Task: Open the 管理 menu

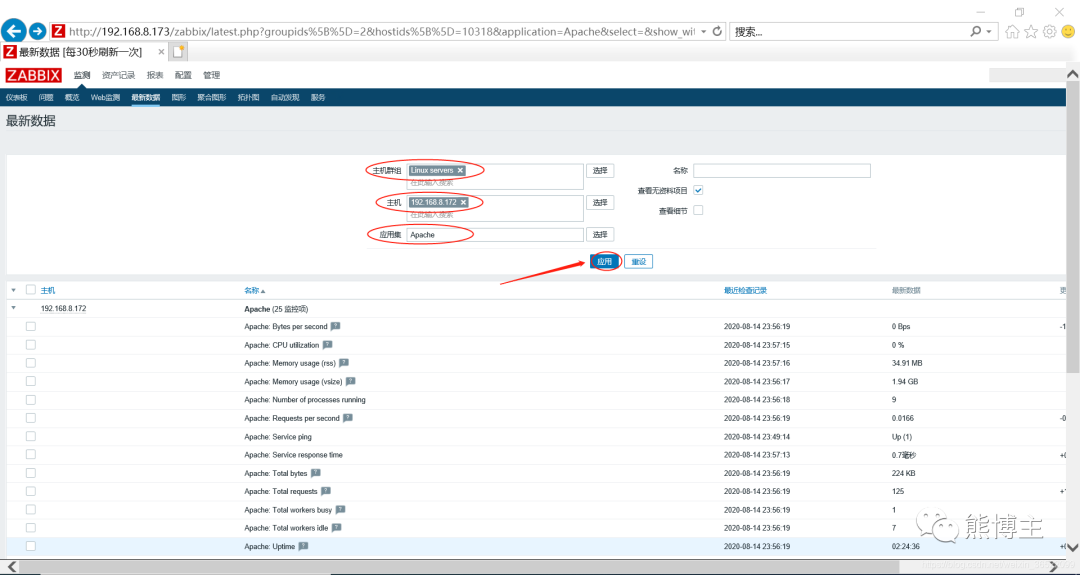Action: pos(211,75)
